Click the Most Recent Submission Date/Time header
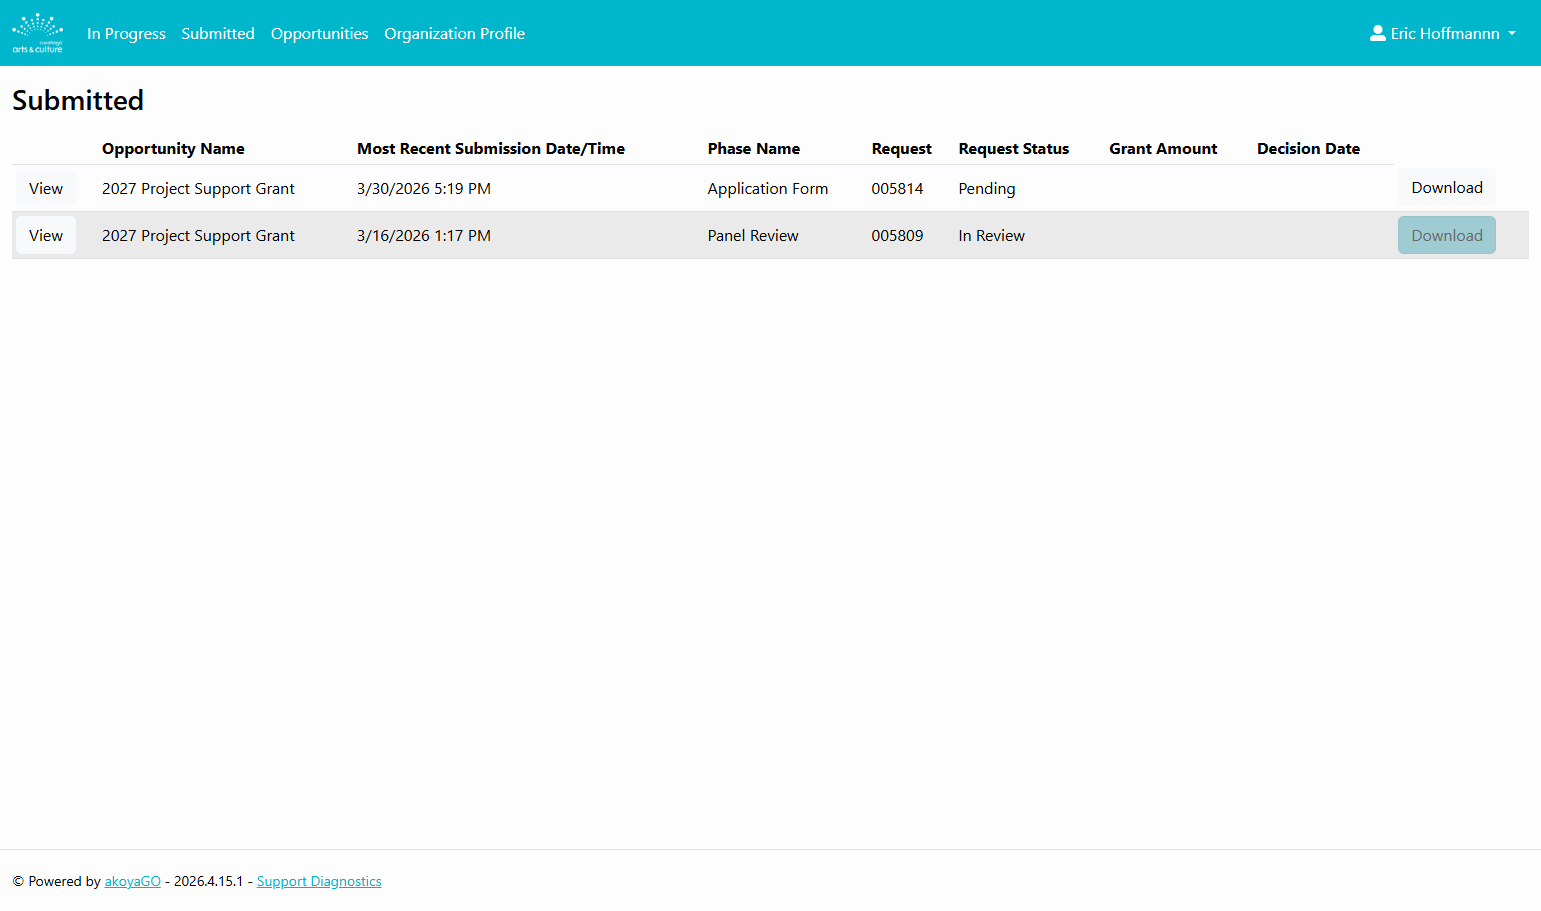Screen dimensions: 1541x911 point(491,148)
